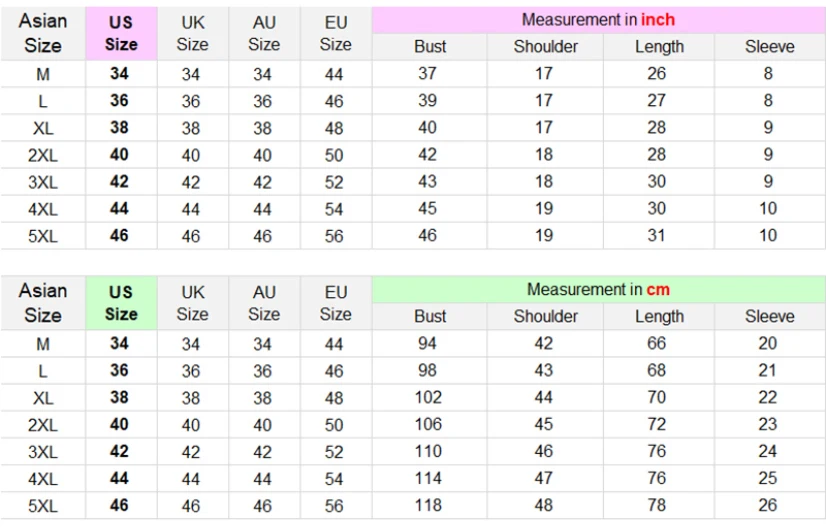Image resolution: width=826 pixels, height=527 pixels.
Task: Select EU size 56 in the inch table
Action: point(334,236)
